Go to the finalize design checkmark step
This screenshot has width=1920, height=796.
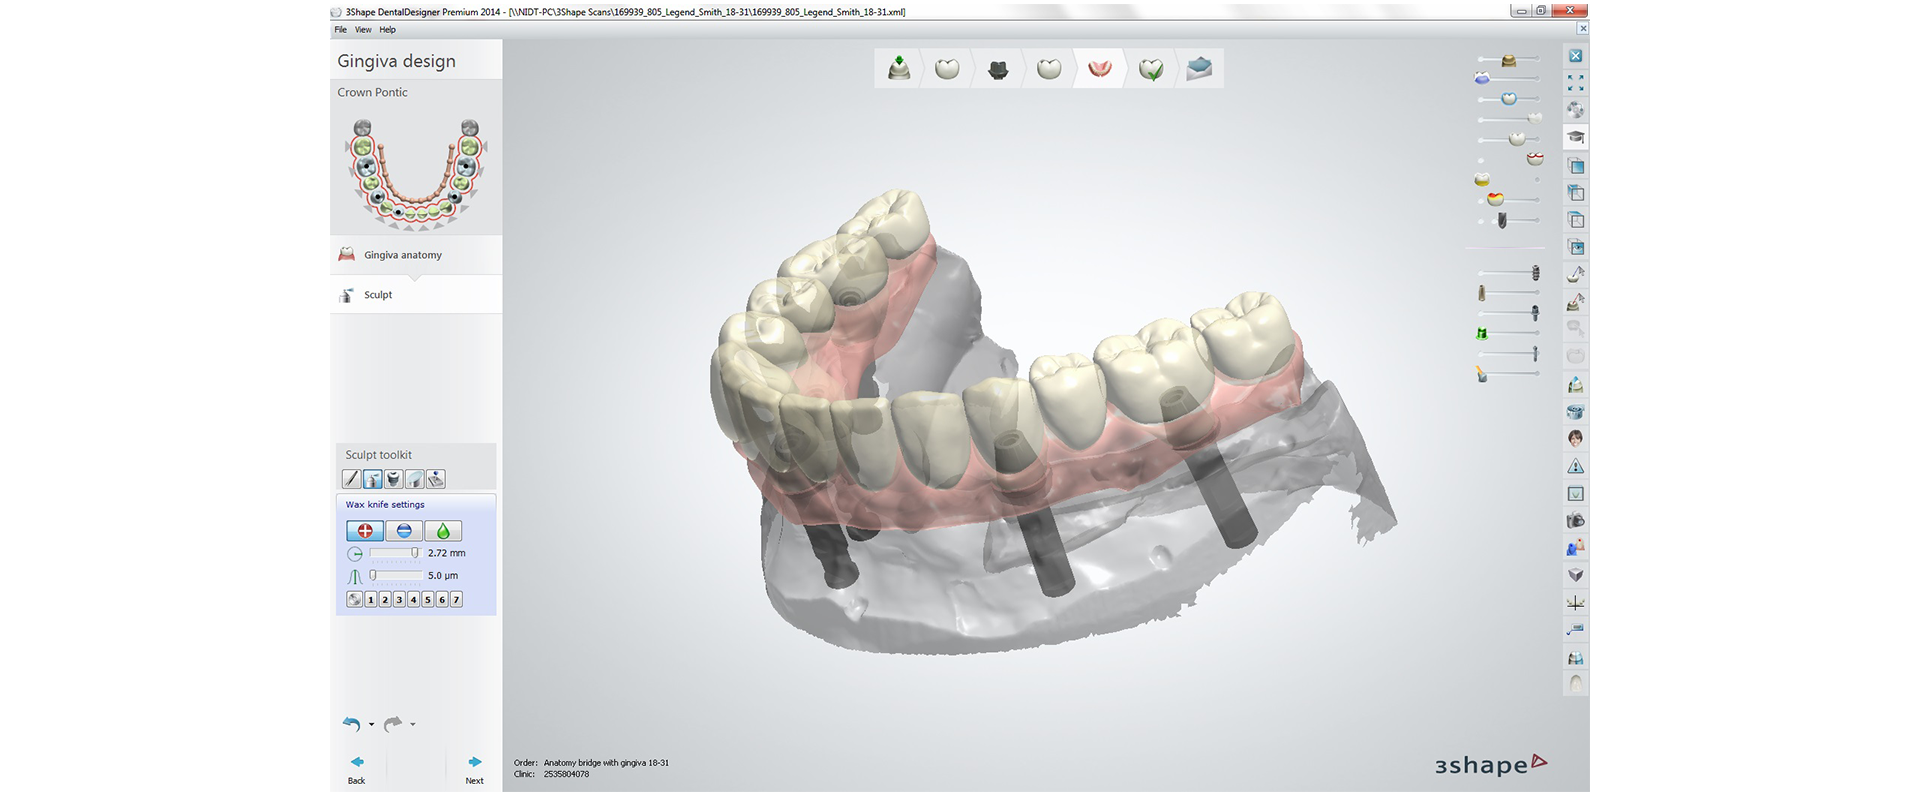tap(1151, 69)
